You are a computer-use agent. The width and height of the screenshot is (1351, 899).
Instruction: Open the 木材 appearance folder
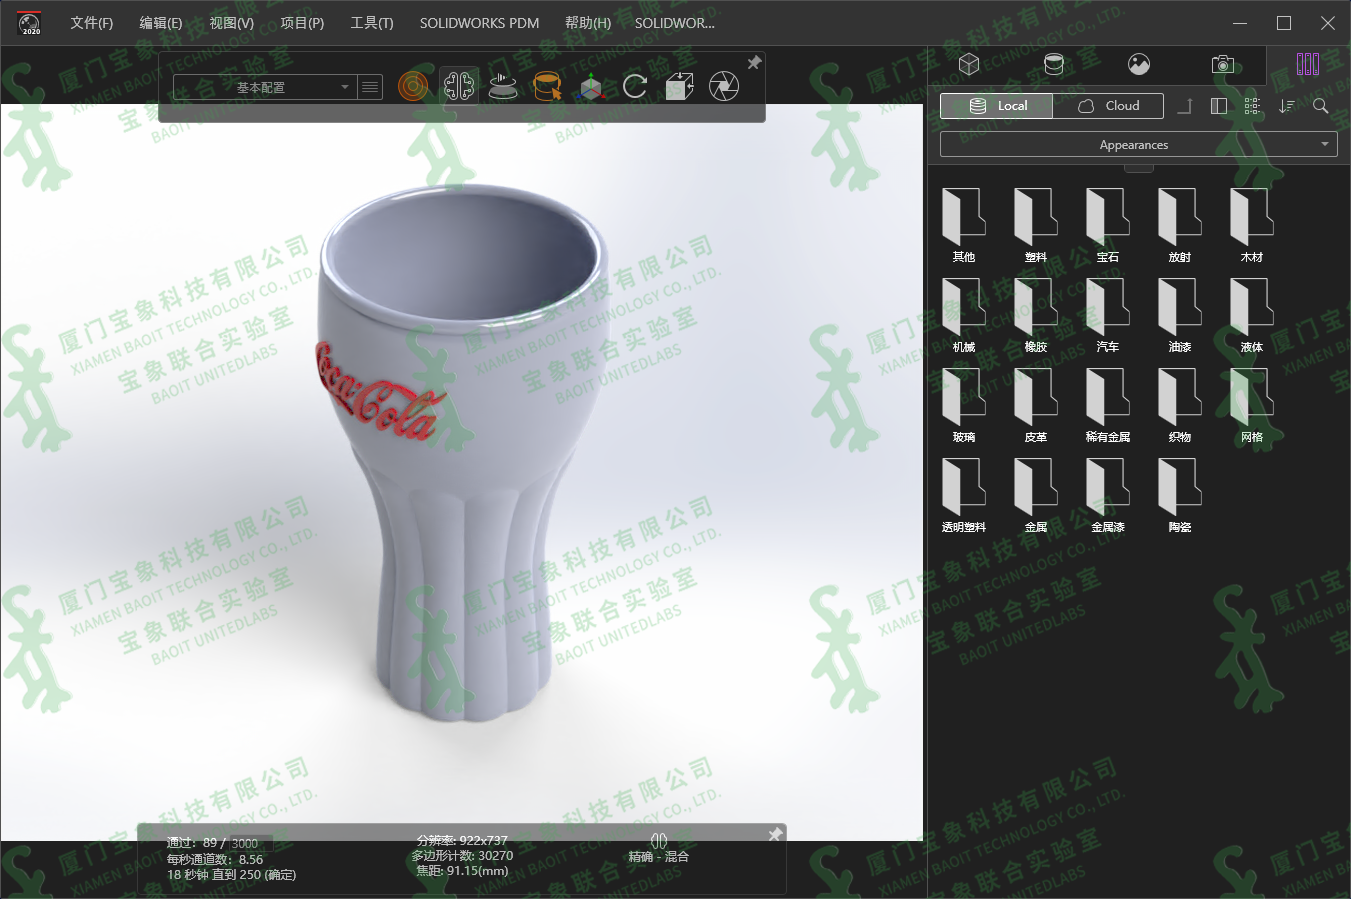(1252, 225)
